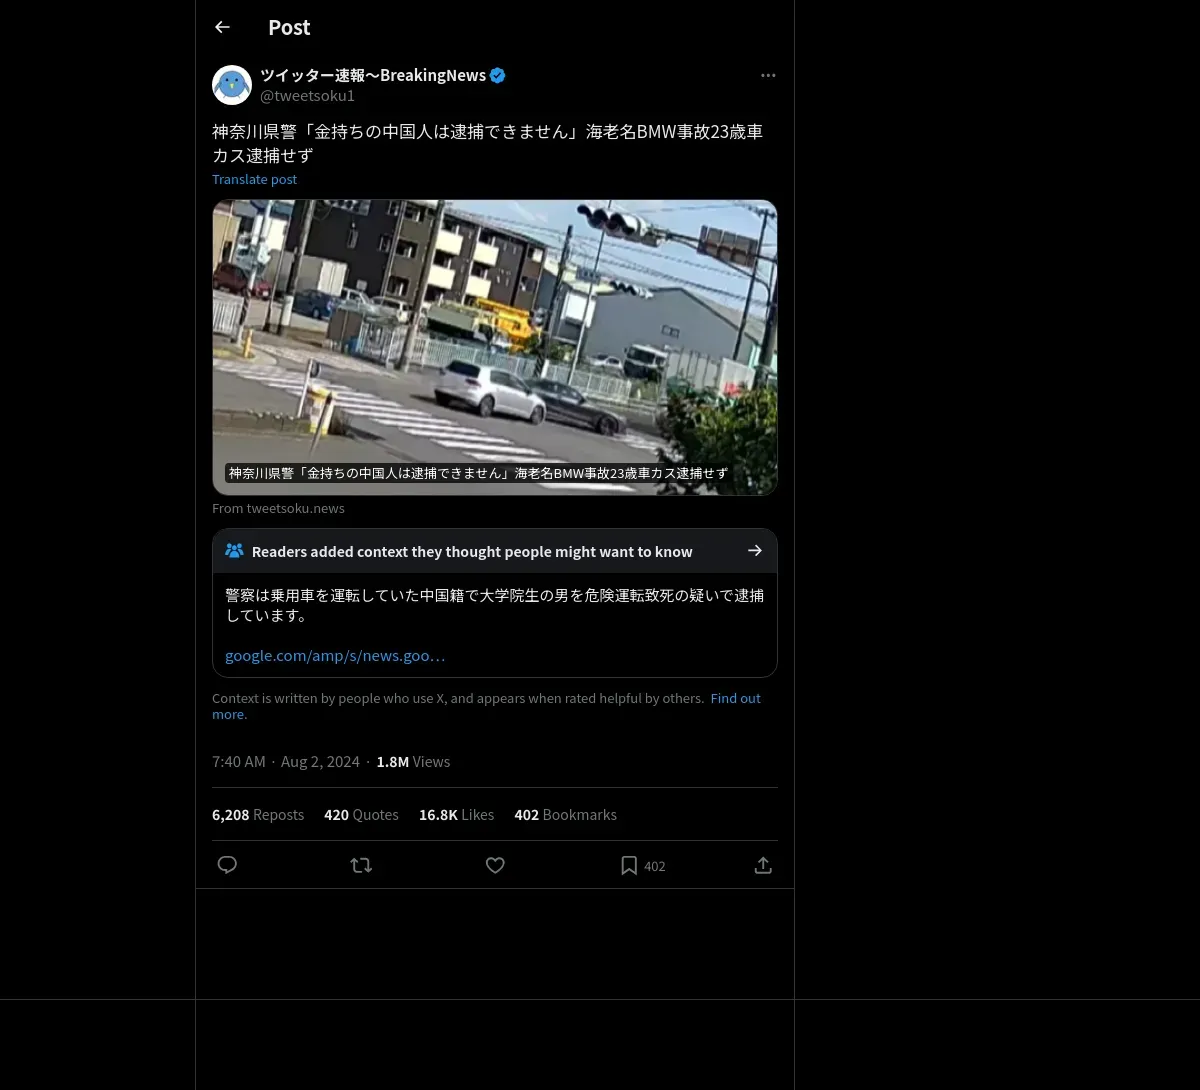Click the community notes people icon

coord(234,551)
